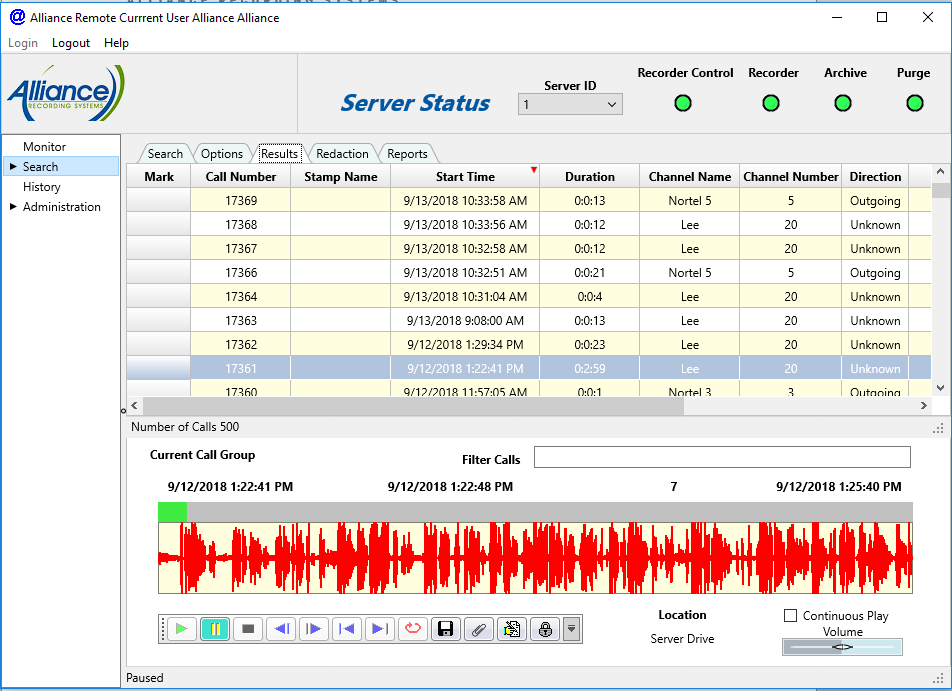Click inside the Filter Calls input field

click(722, 457)
